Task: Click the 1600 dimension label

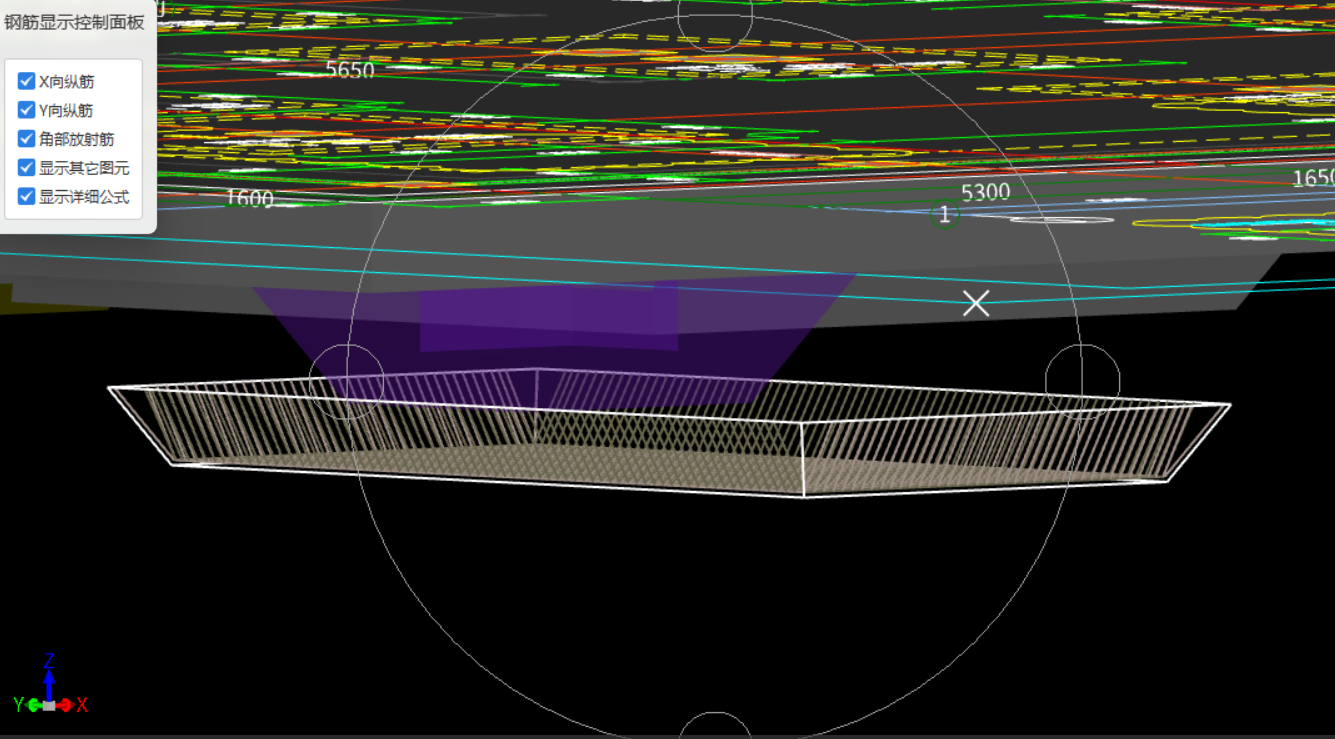Action: coord(248,198)
